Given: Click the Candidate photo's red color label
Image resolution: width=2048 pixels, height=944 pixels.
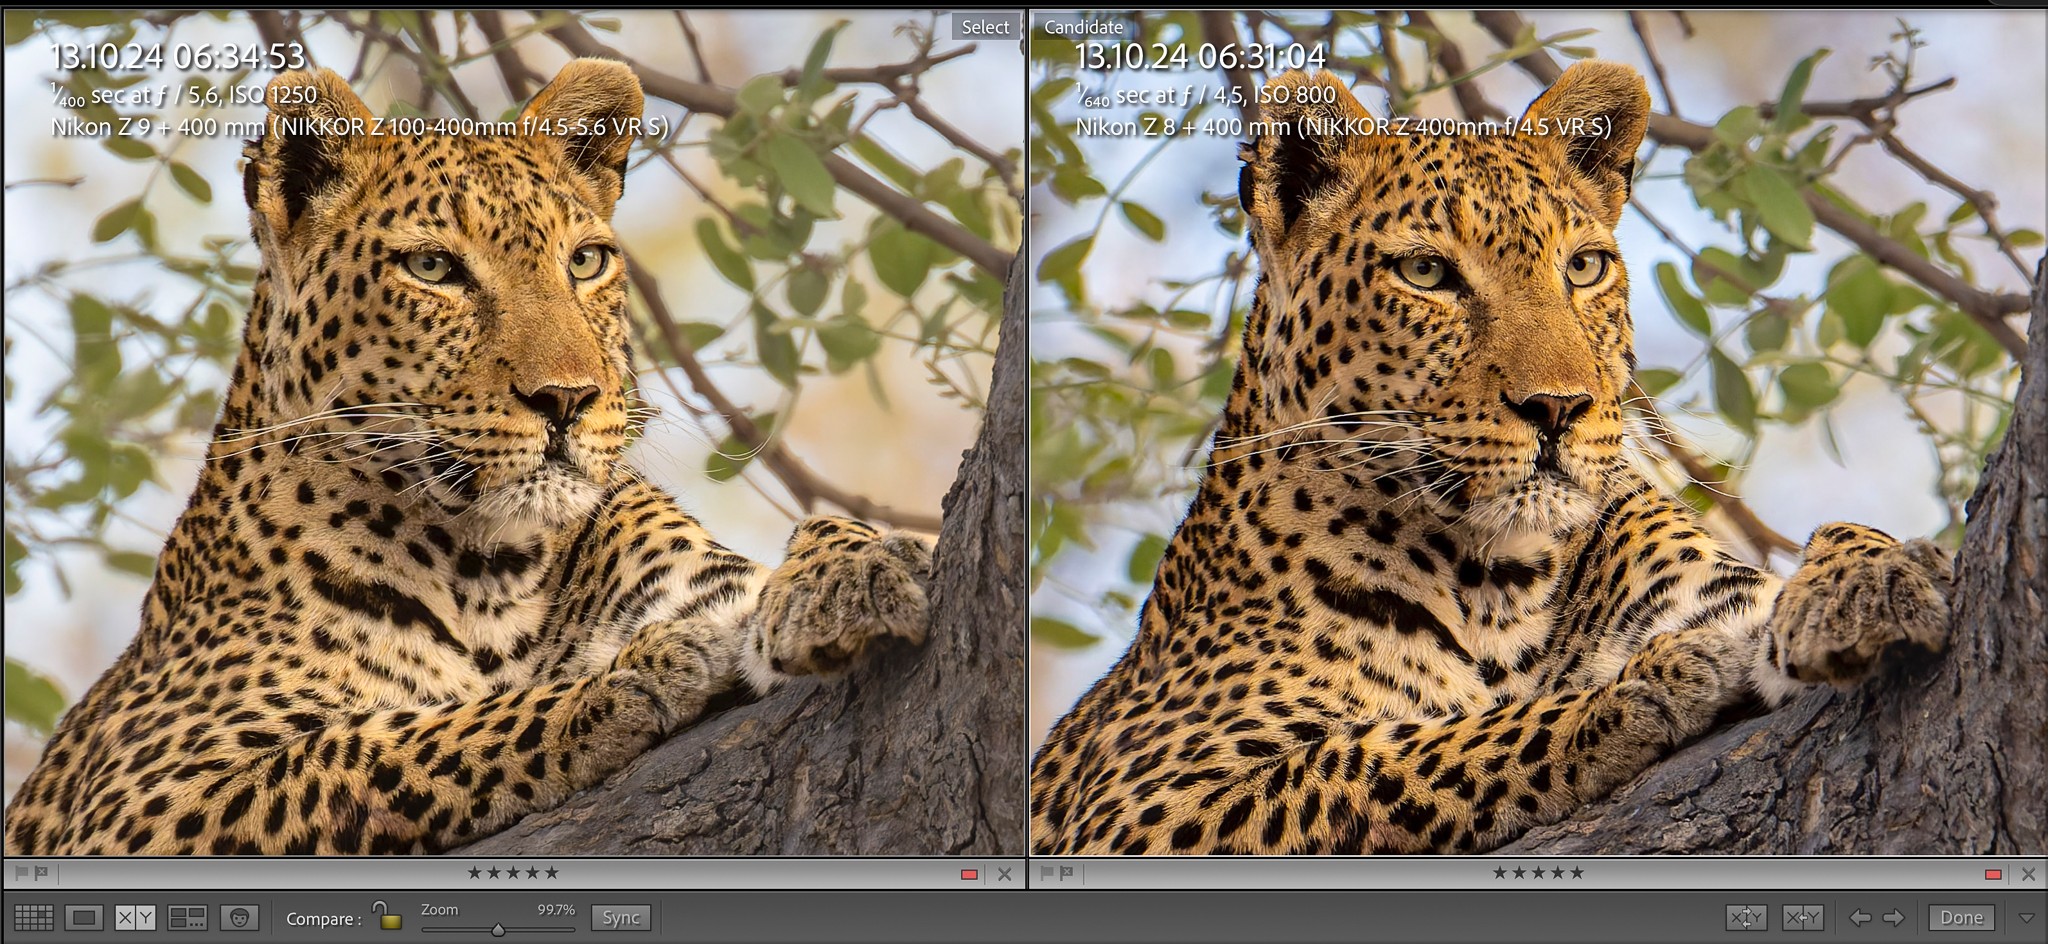Looking at the screenshot, I should (1993, 874).
